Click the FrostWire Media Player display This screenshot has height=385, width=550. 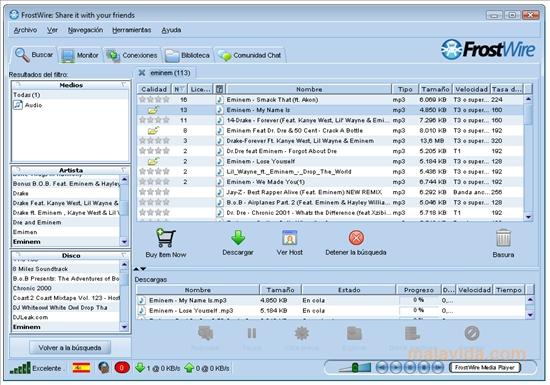click(x=485, y=367)
